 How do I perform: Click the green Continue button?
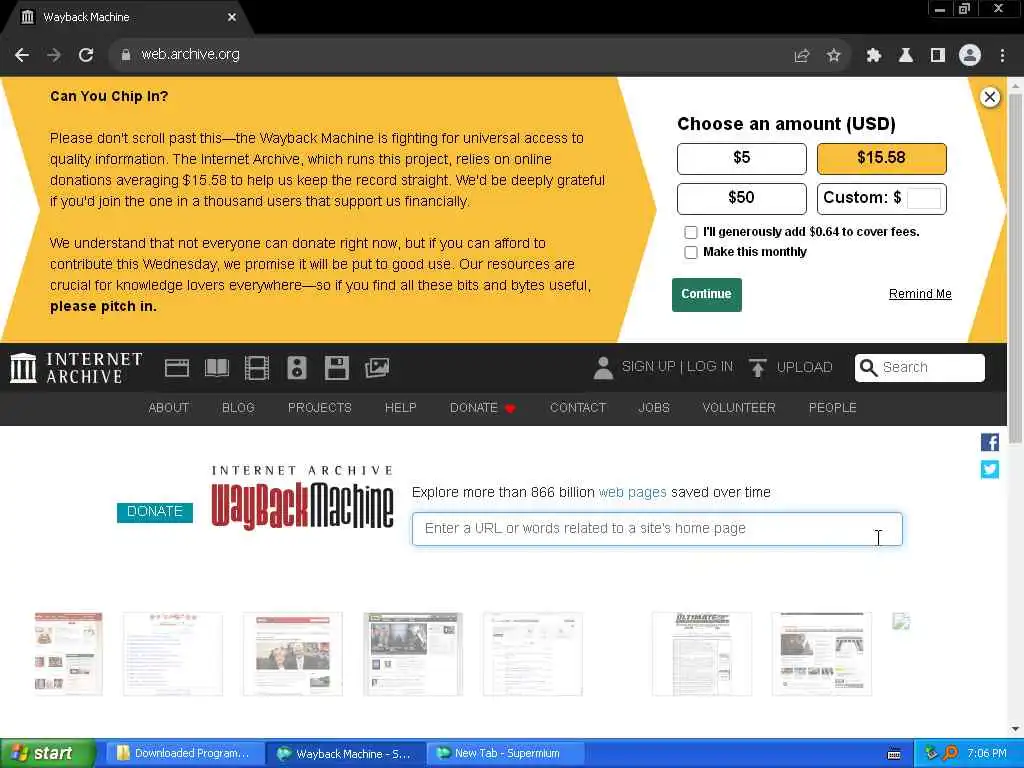coord(707,295)
